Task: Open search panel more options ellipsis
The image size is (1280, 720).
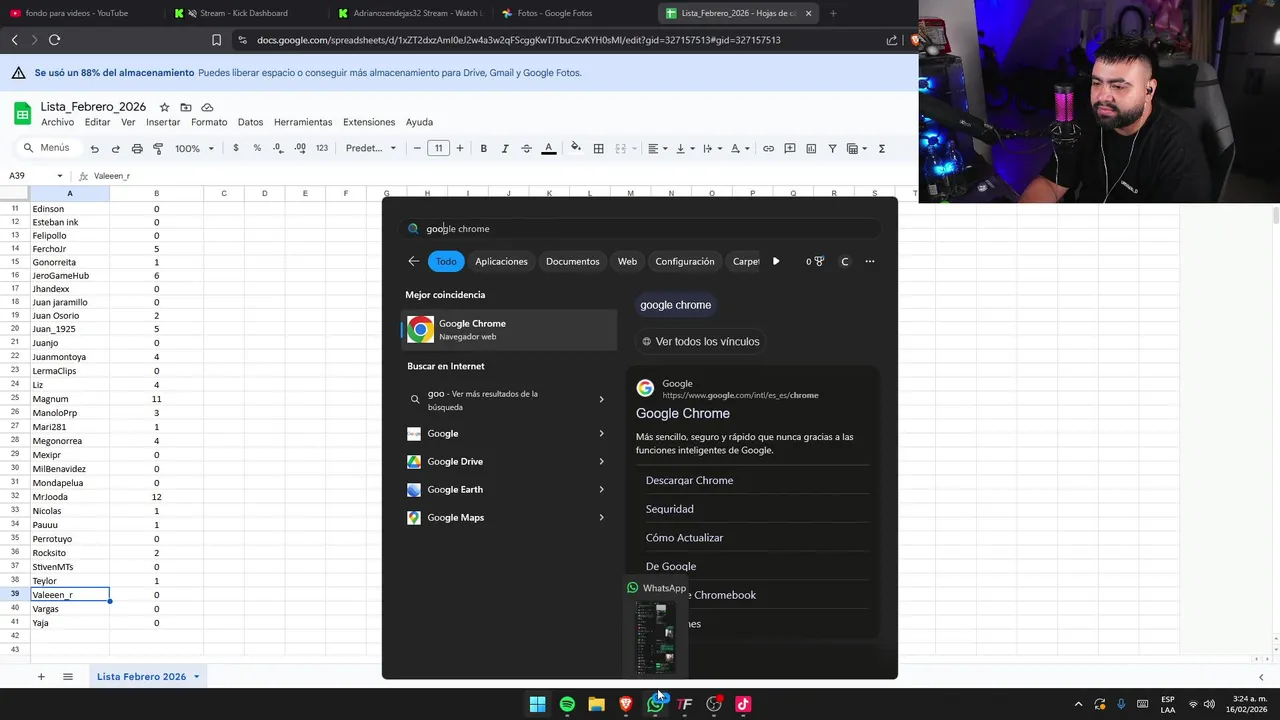Action: tap(869, 261)
